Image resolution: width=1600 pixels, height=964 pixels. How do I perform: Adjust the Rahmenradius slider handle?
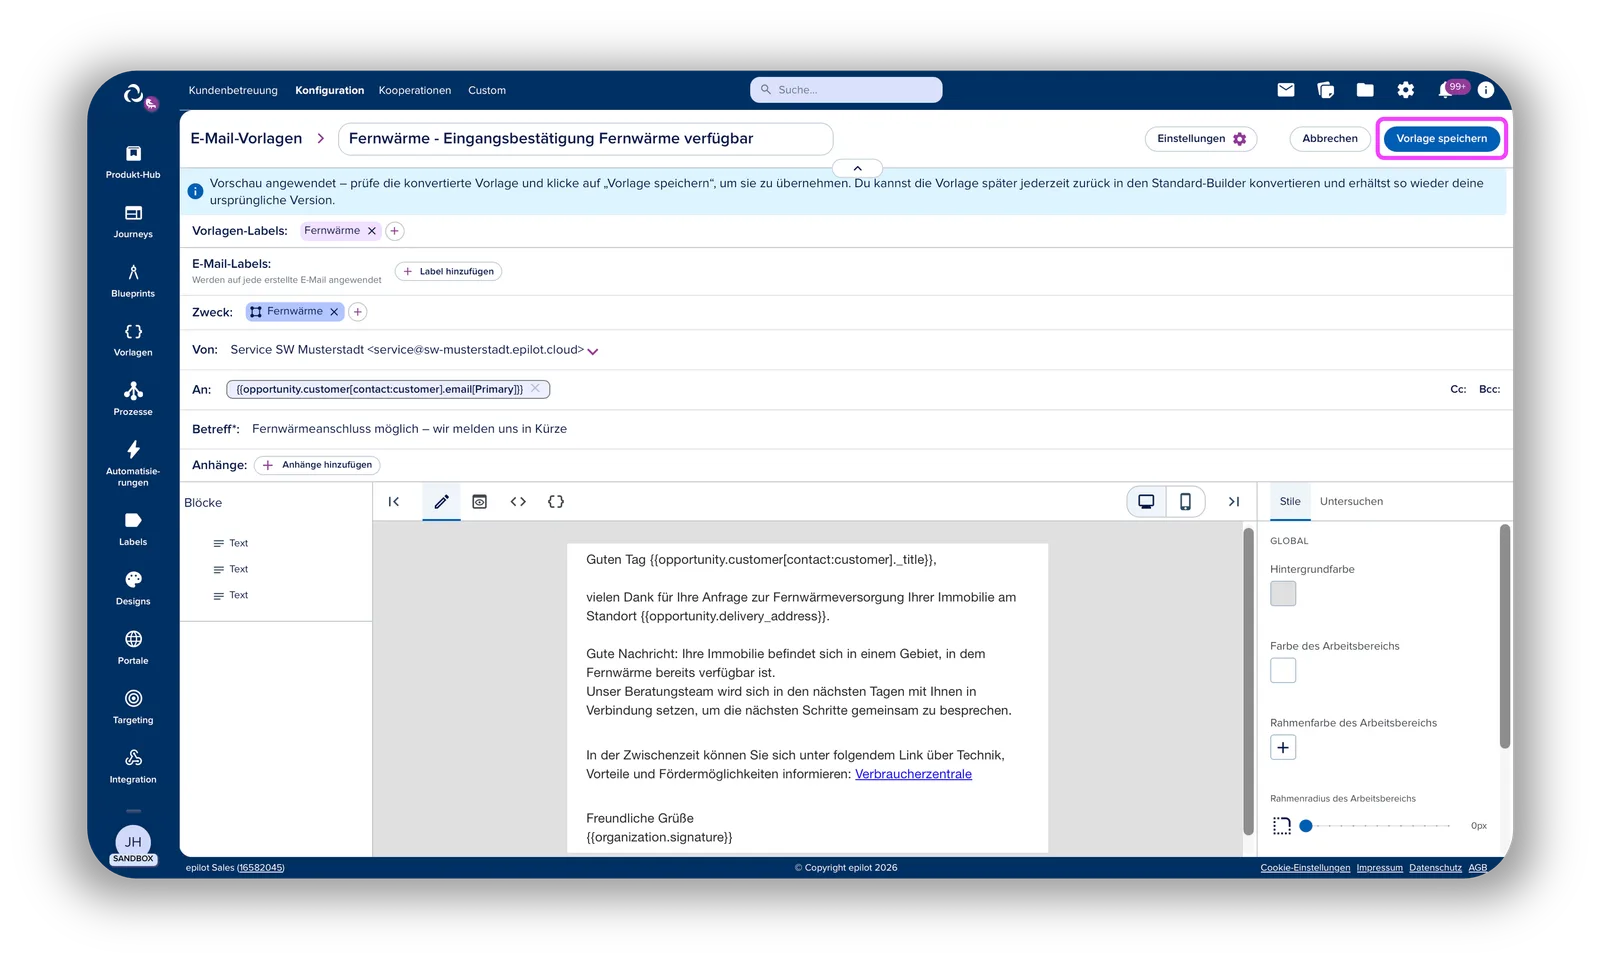coord(1306,826)
